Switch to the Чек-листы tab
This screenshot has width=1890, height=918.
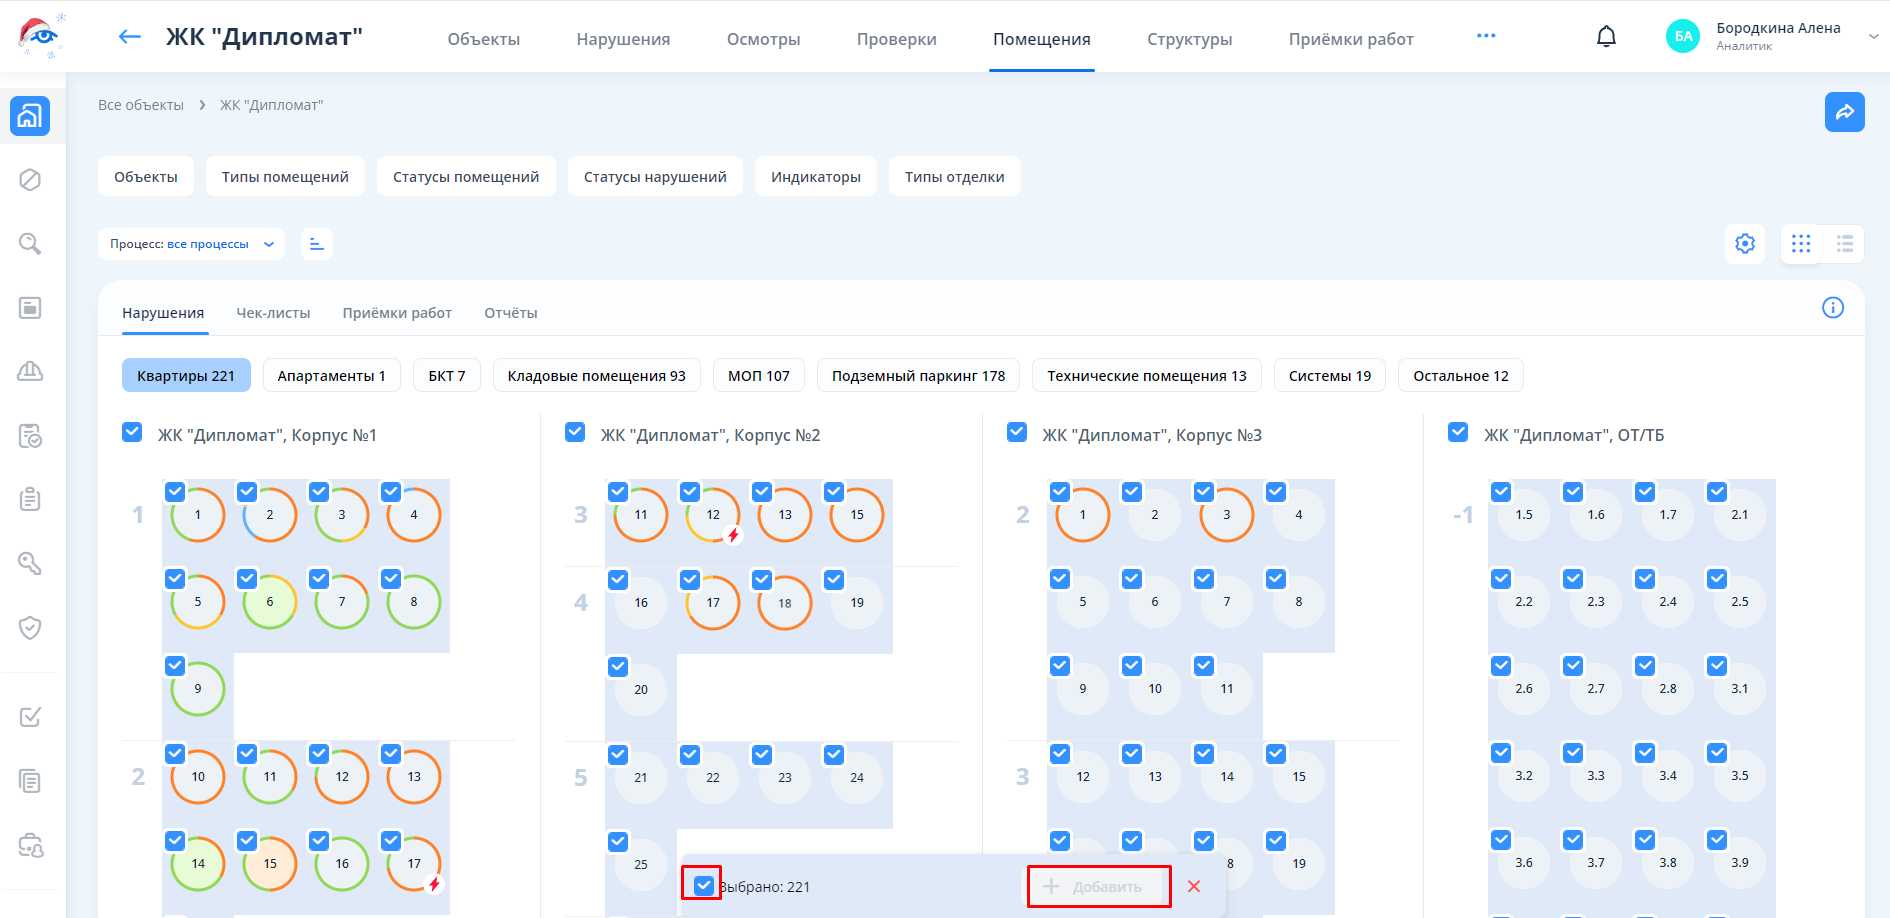[x=273, y=313]
